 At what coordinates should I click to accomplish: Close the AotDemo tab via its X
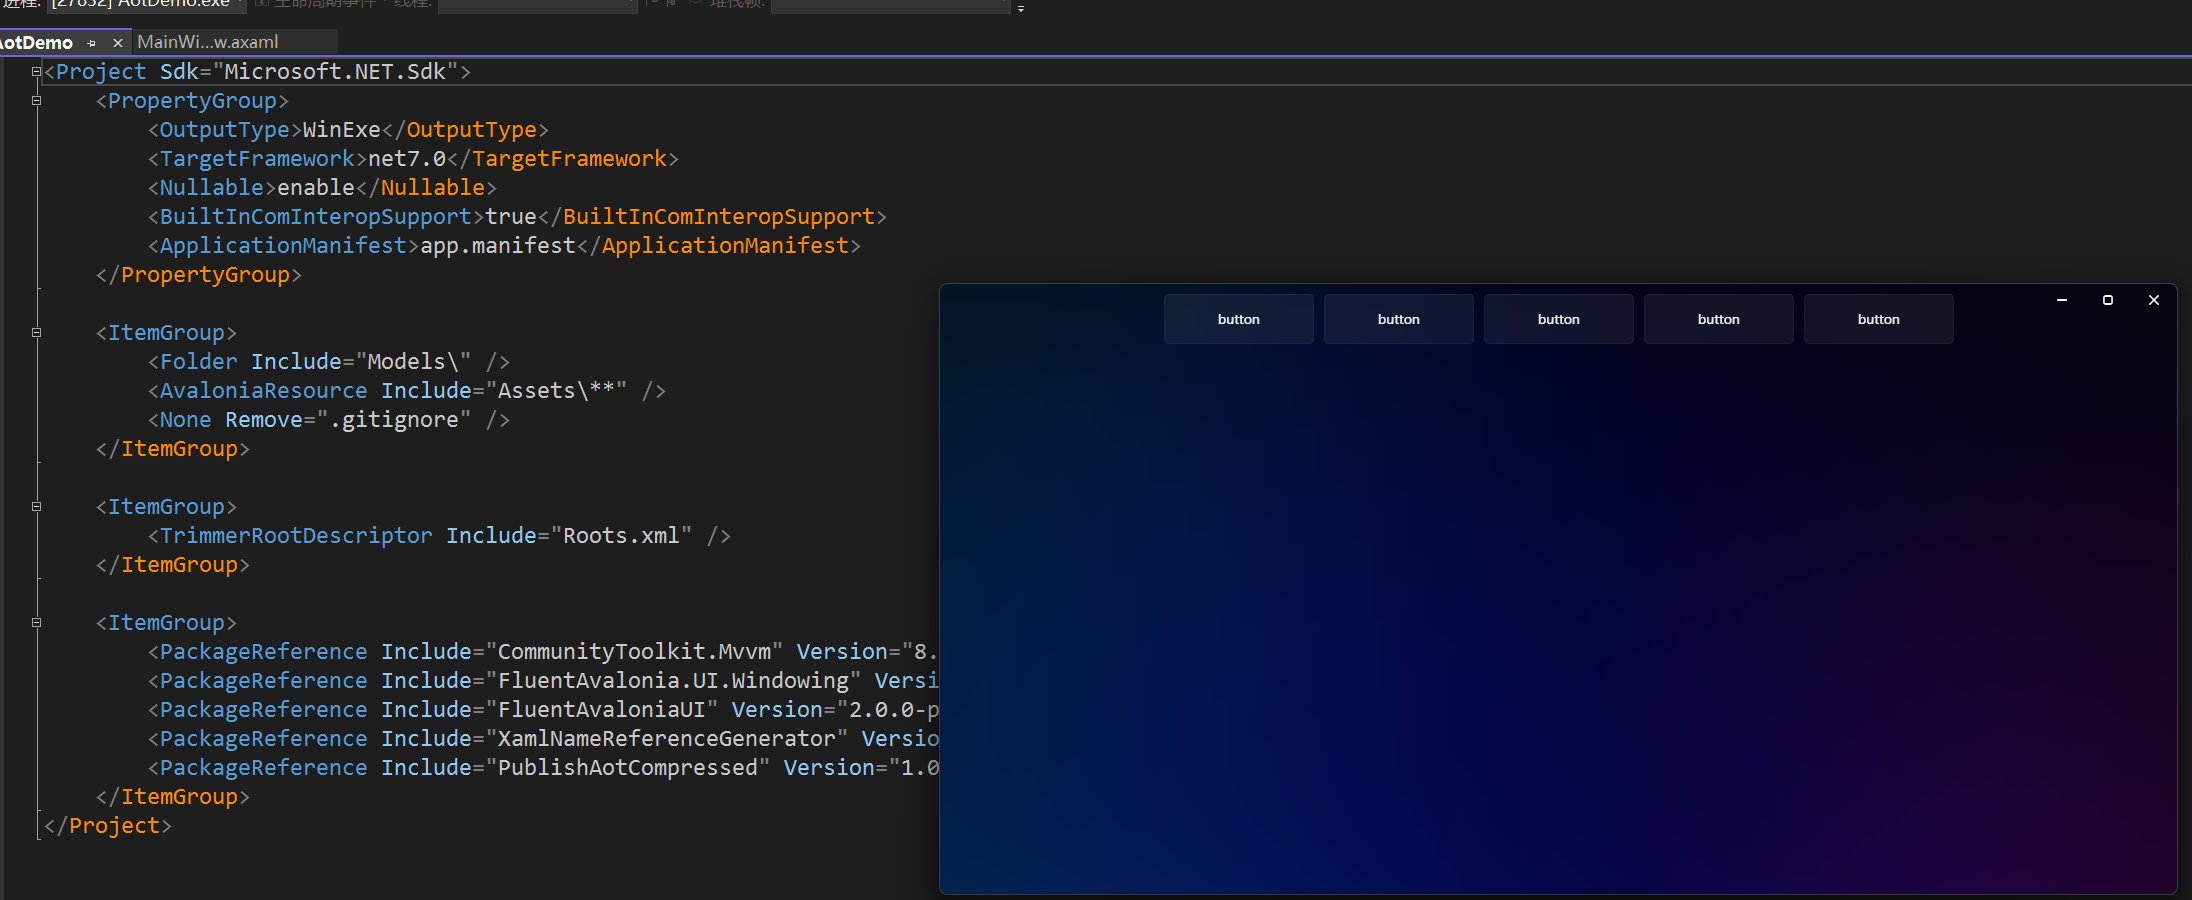pyautogui.click(x=117, y=43)
